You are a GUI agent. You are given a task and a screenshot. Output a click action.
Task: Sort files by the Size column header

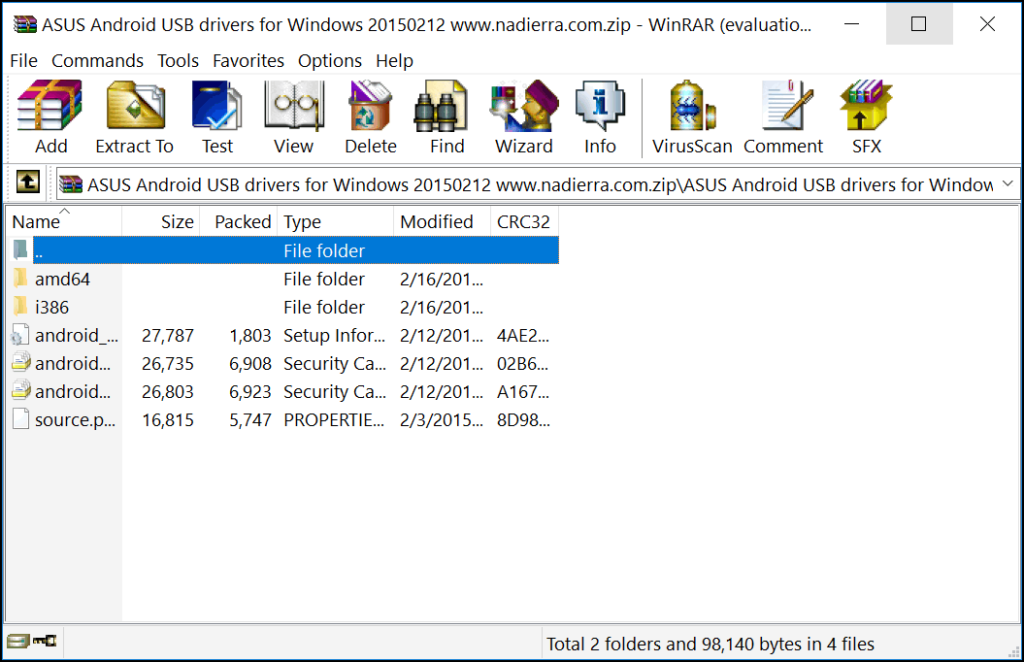click(176, 221)
